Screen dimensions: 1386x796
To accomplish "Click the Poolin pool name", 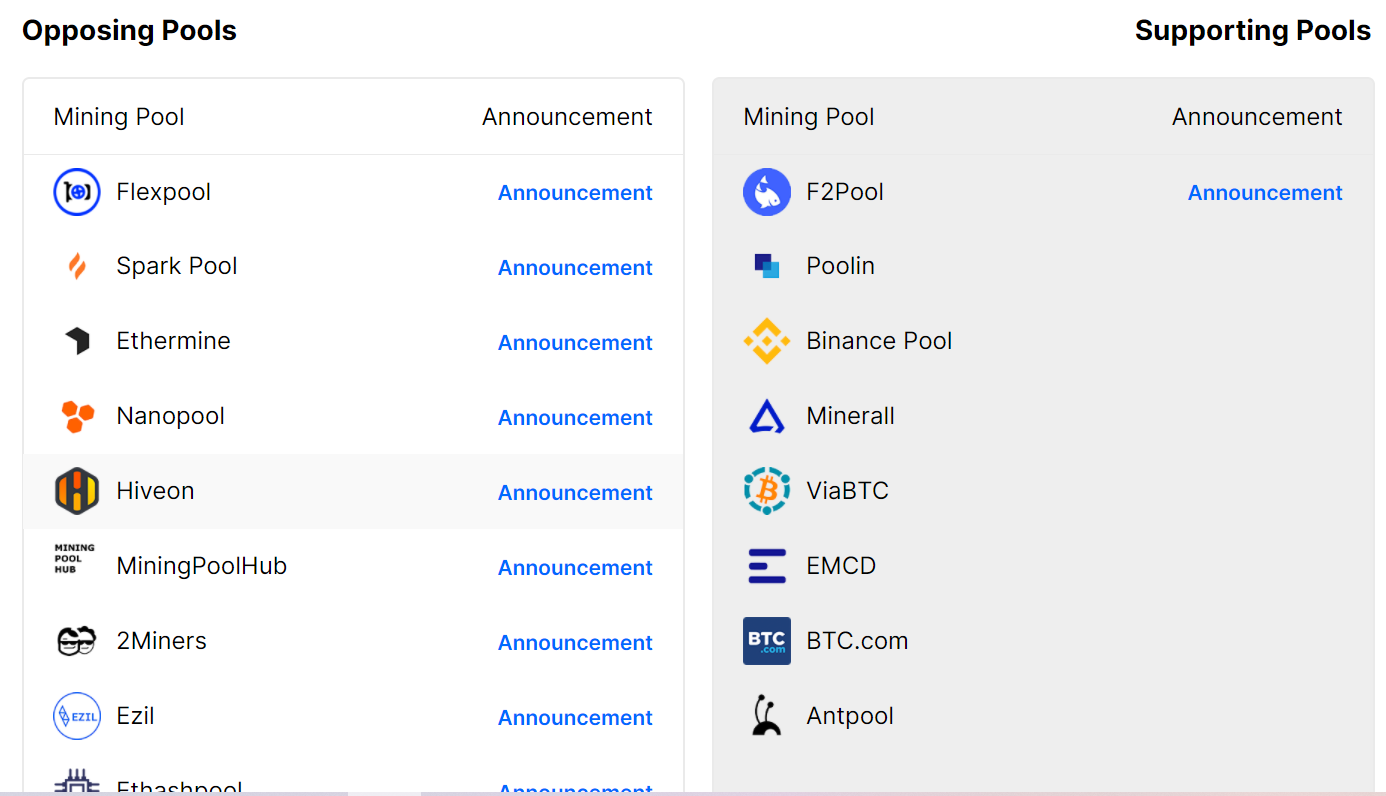I will click(840, 266).
